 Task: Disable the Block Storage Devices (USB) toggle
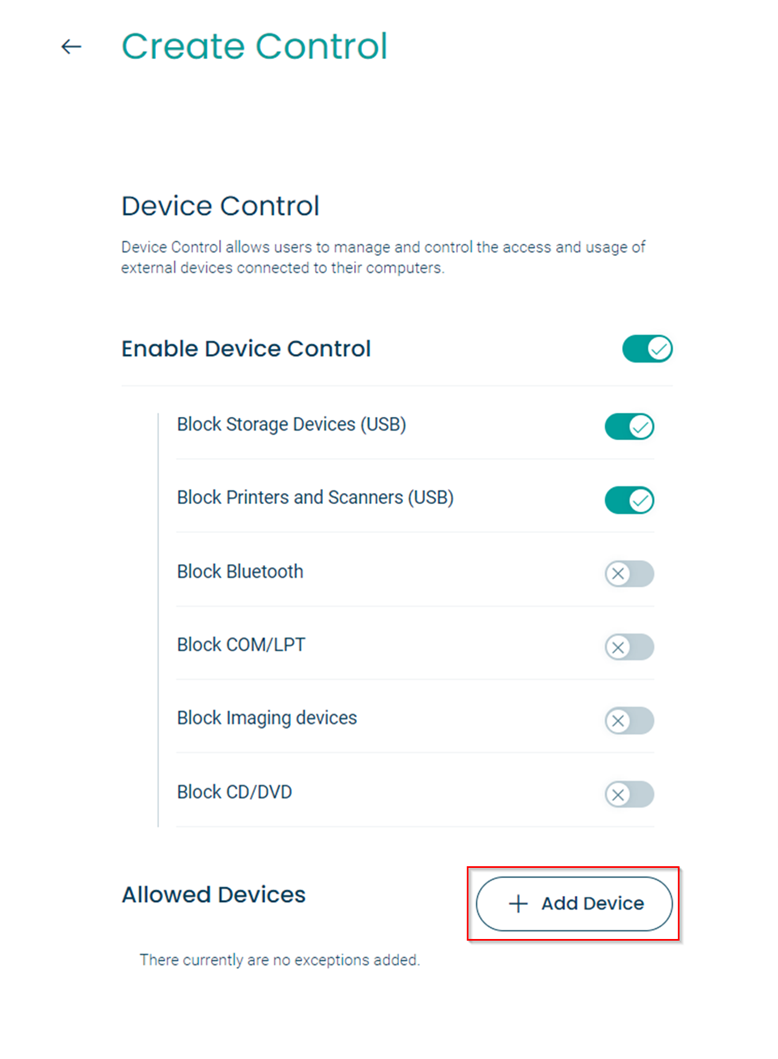click(629, 426)
